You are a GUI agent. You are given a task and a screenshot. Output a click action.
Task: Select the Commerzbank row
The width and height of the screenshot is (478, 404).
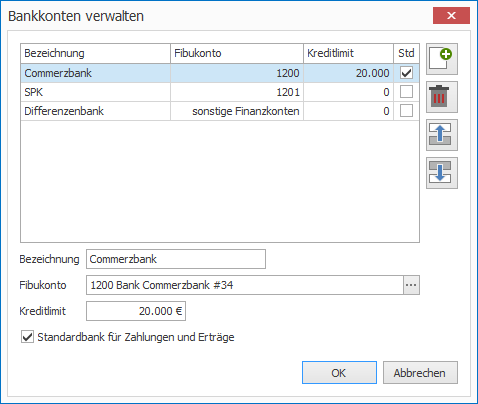click(220, 73)
